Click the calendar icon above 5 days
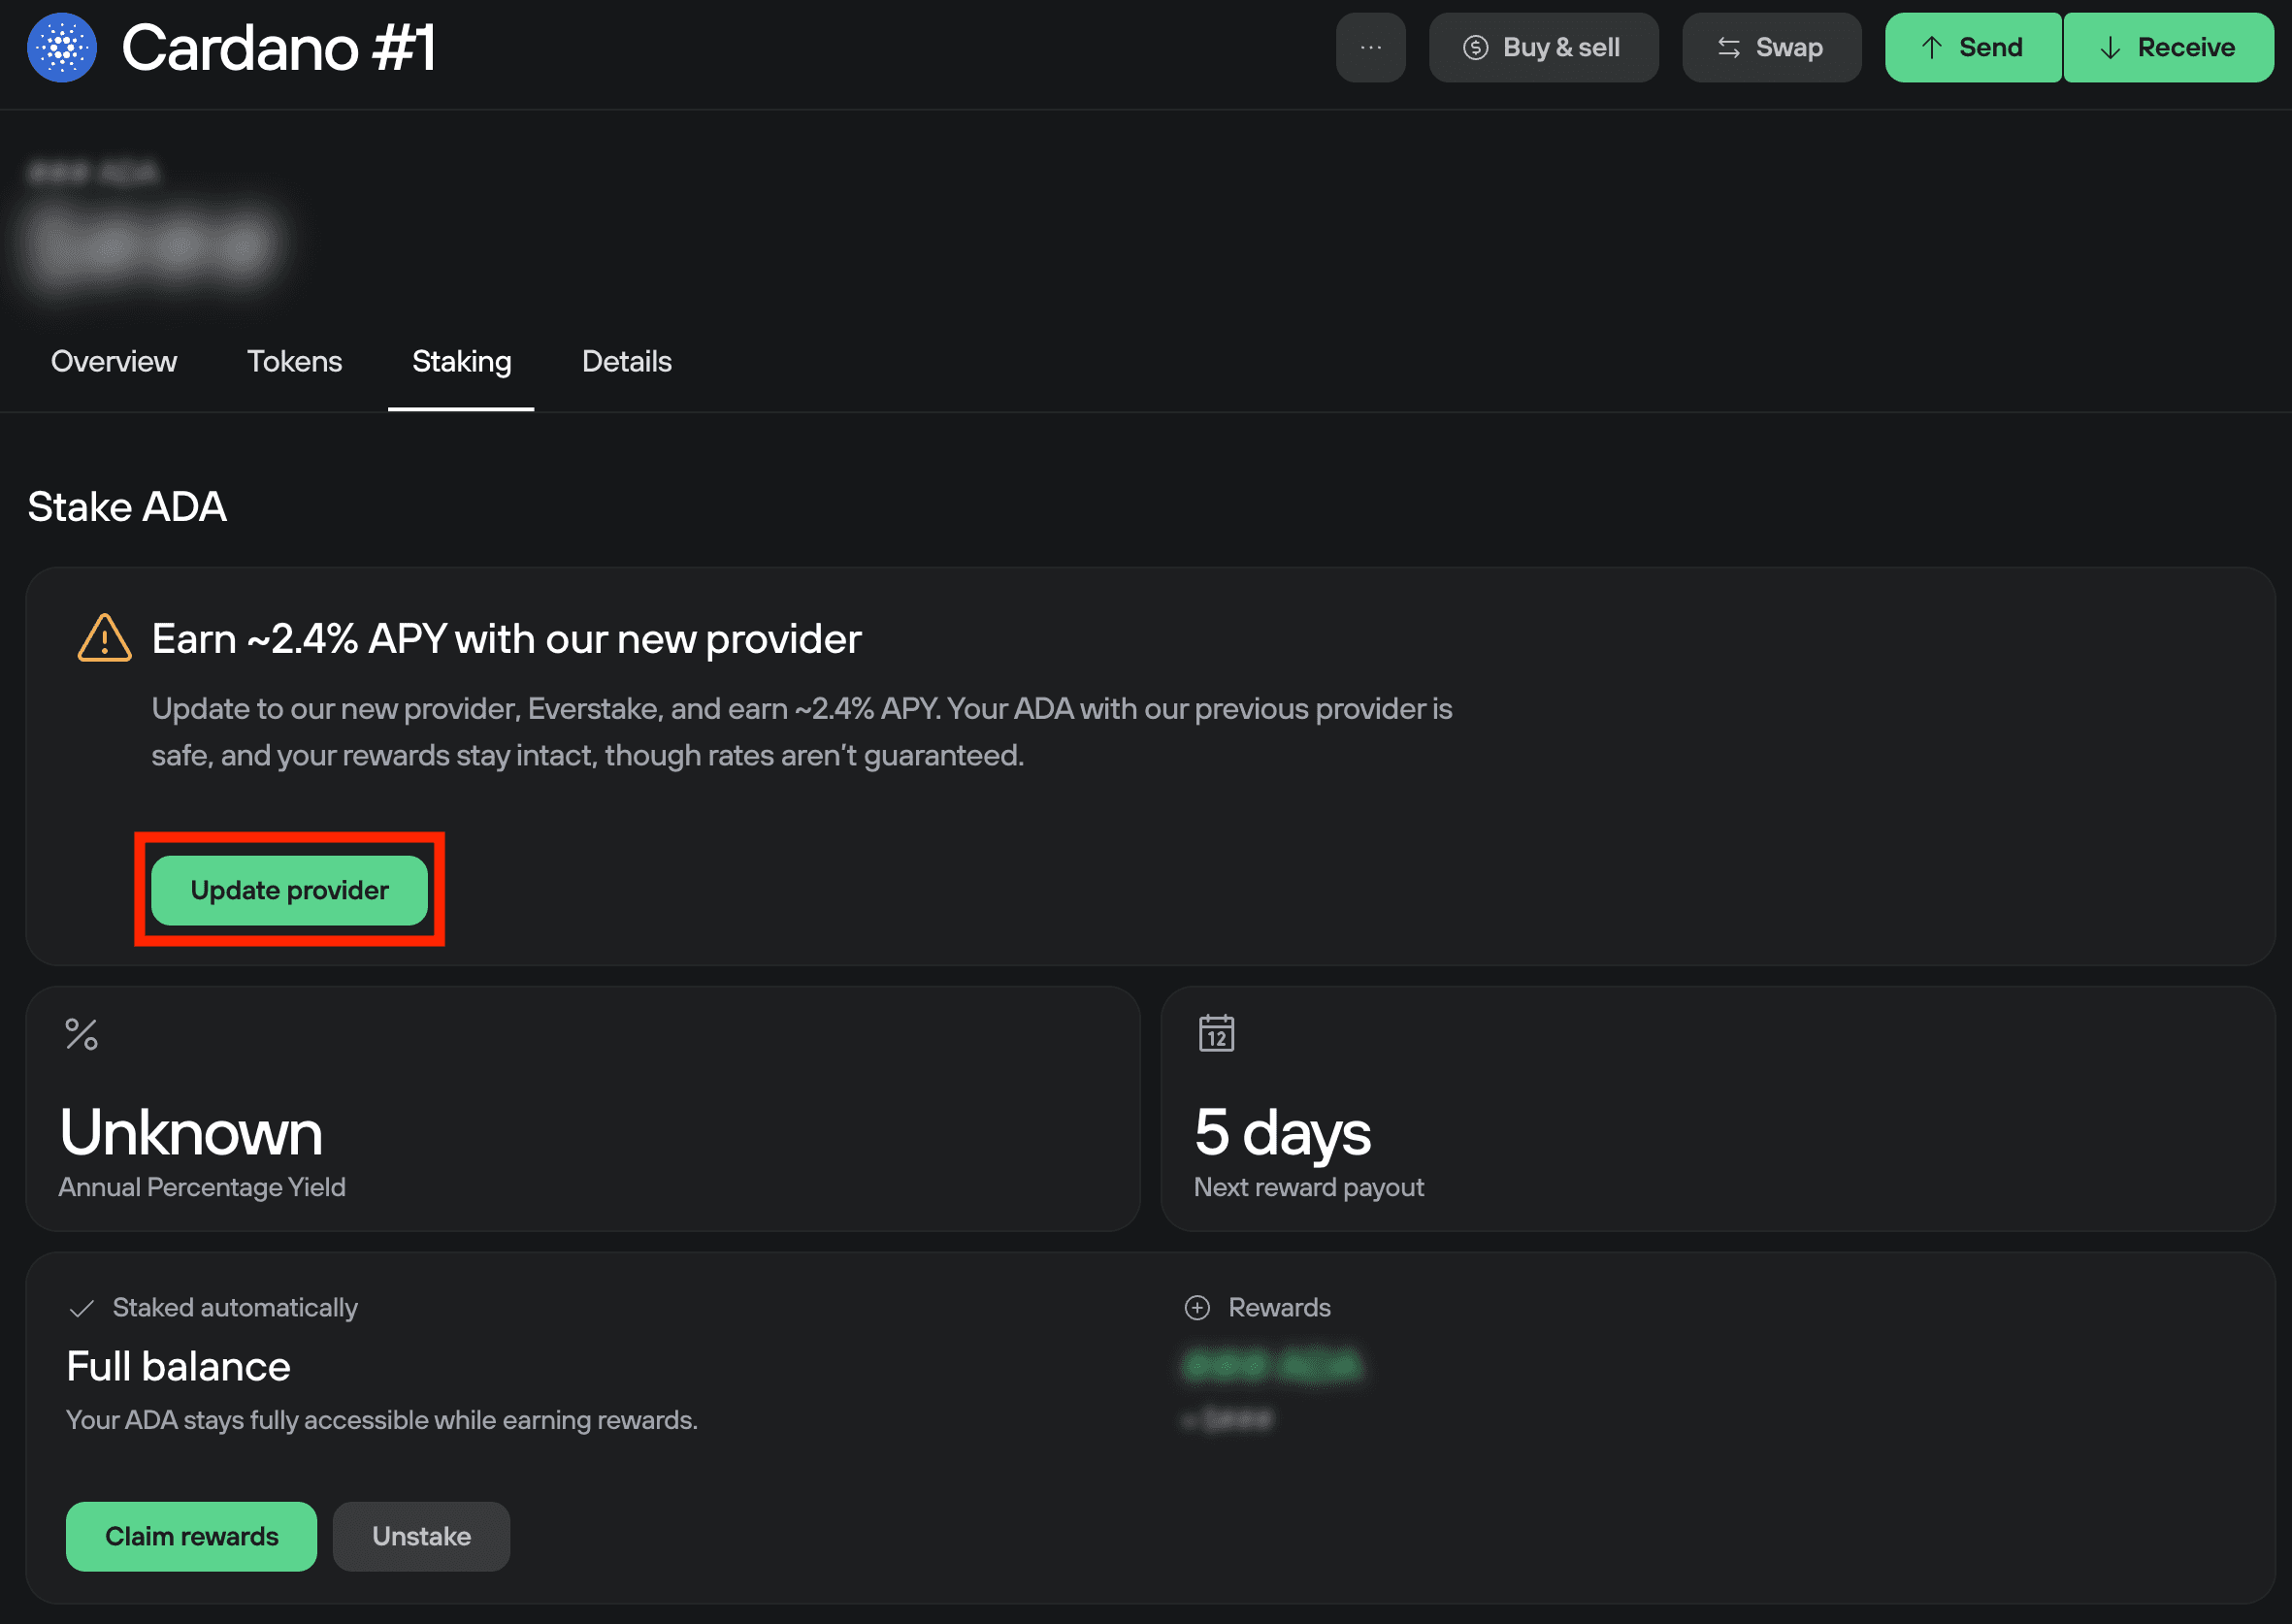Screen dimensions: 2292x1624 (x=1217, y=1032)
